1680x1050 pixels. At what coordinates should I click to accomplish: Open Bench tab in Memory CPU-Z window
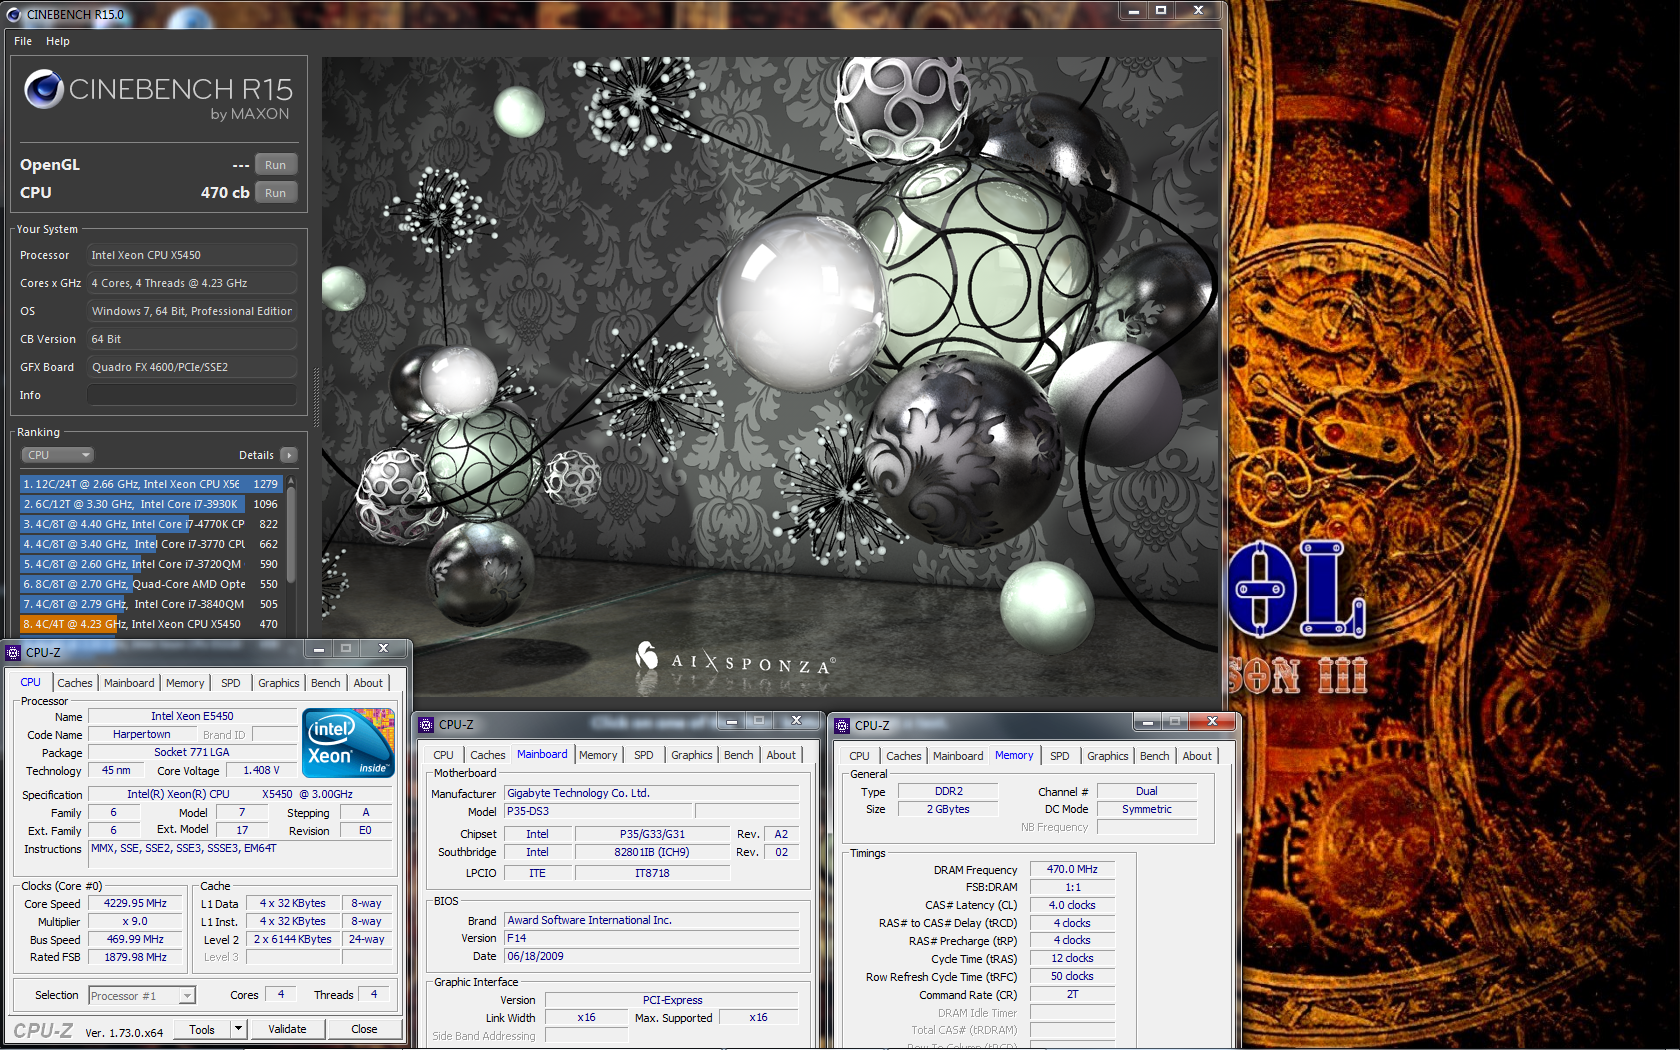pyautogui.click(x=1154, y=756)
